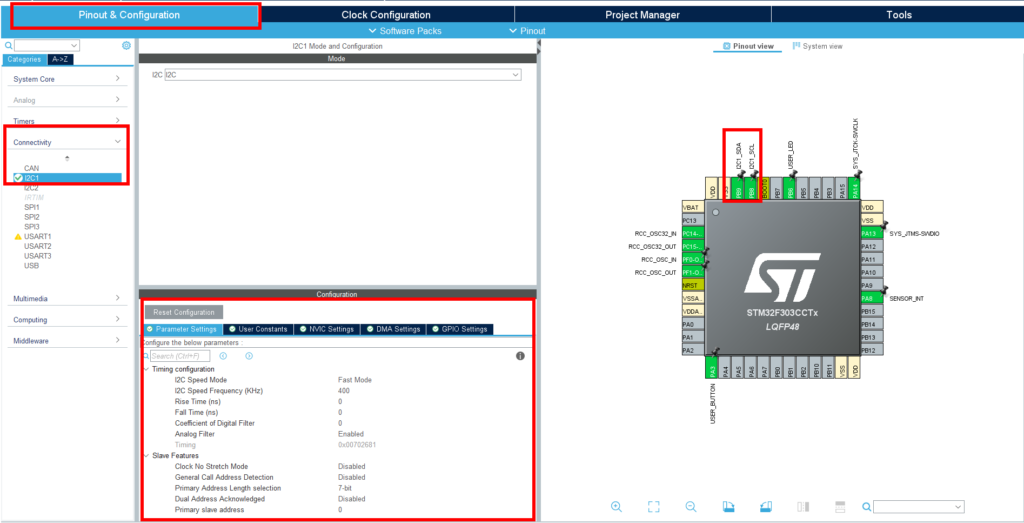
Task: Open the NVIC Settings tab
Action: (327, 329)
